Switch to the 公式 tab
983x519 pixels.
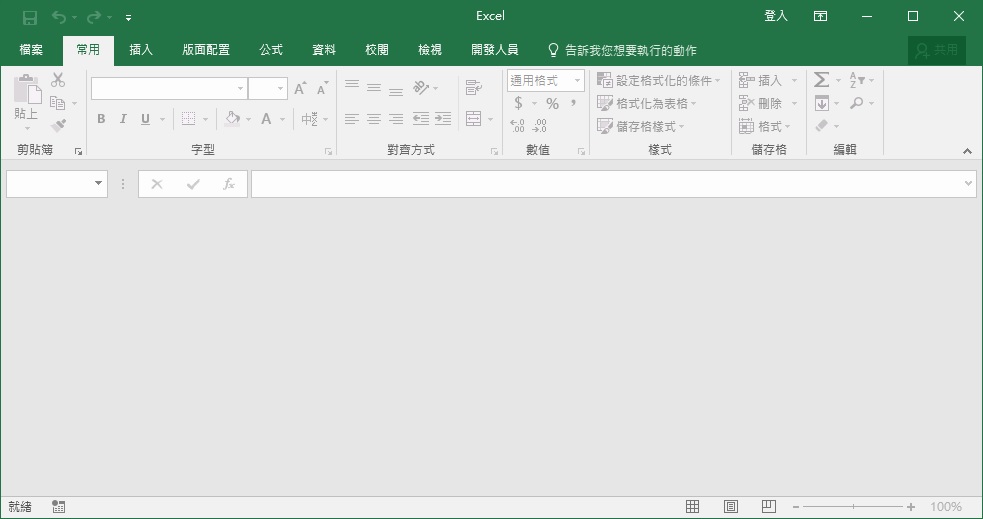271,50
